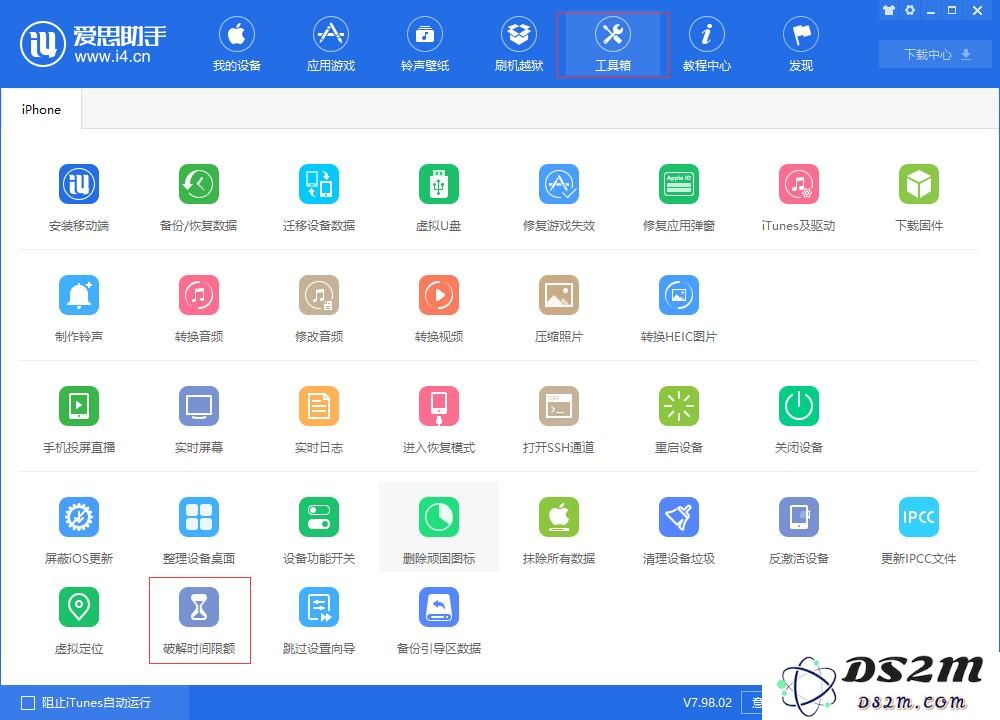Open the 打开SSH通道 tool
The width and height of the screenshot is (1000, 720).
(x=559, y=420)
